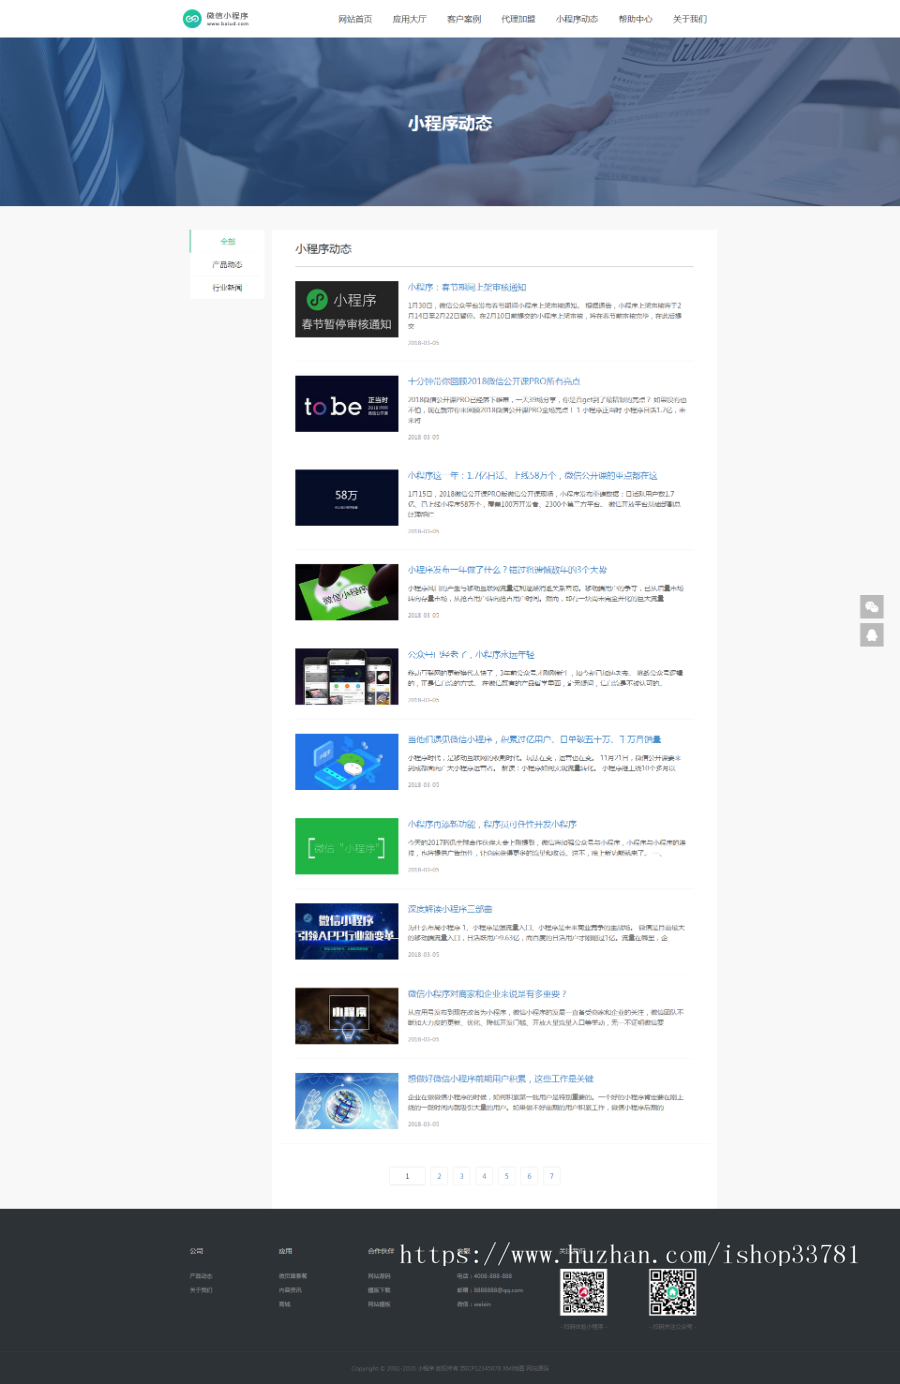Open 客户案例 navigation item

(464, 19)
